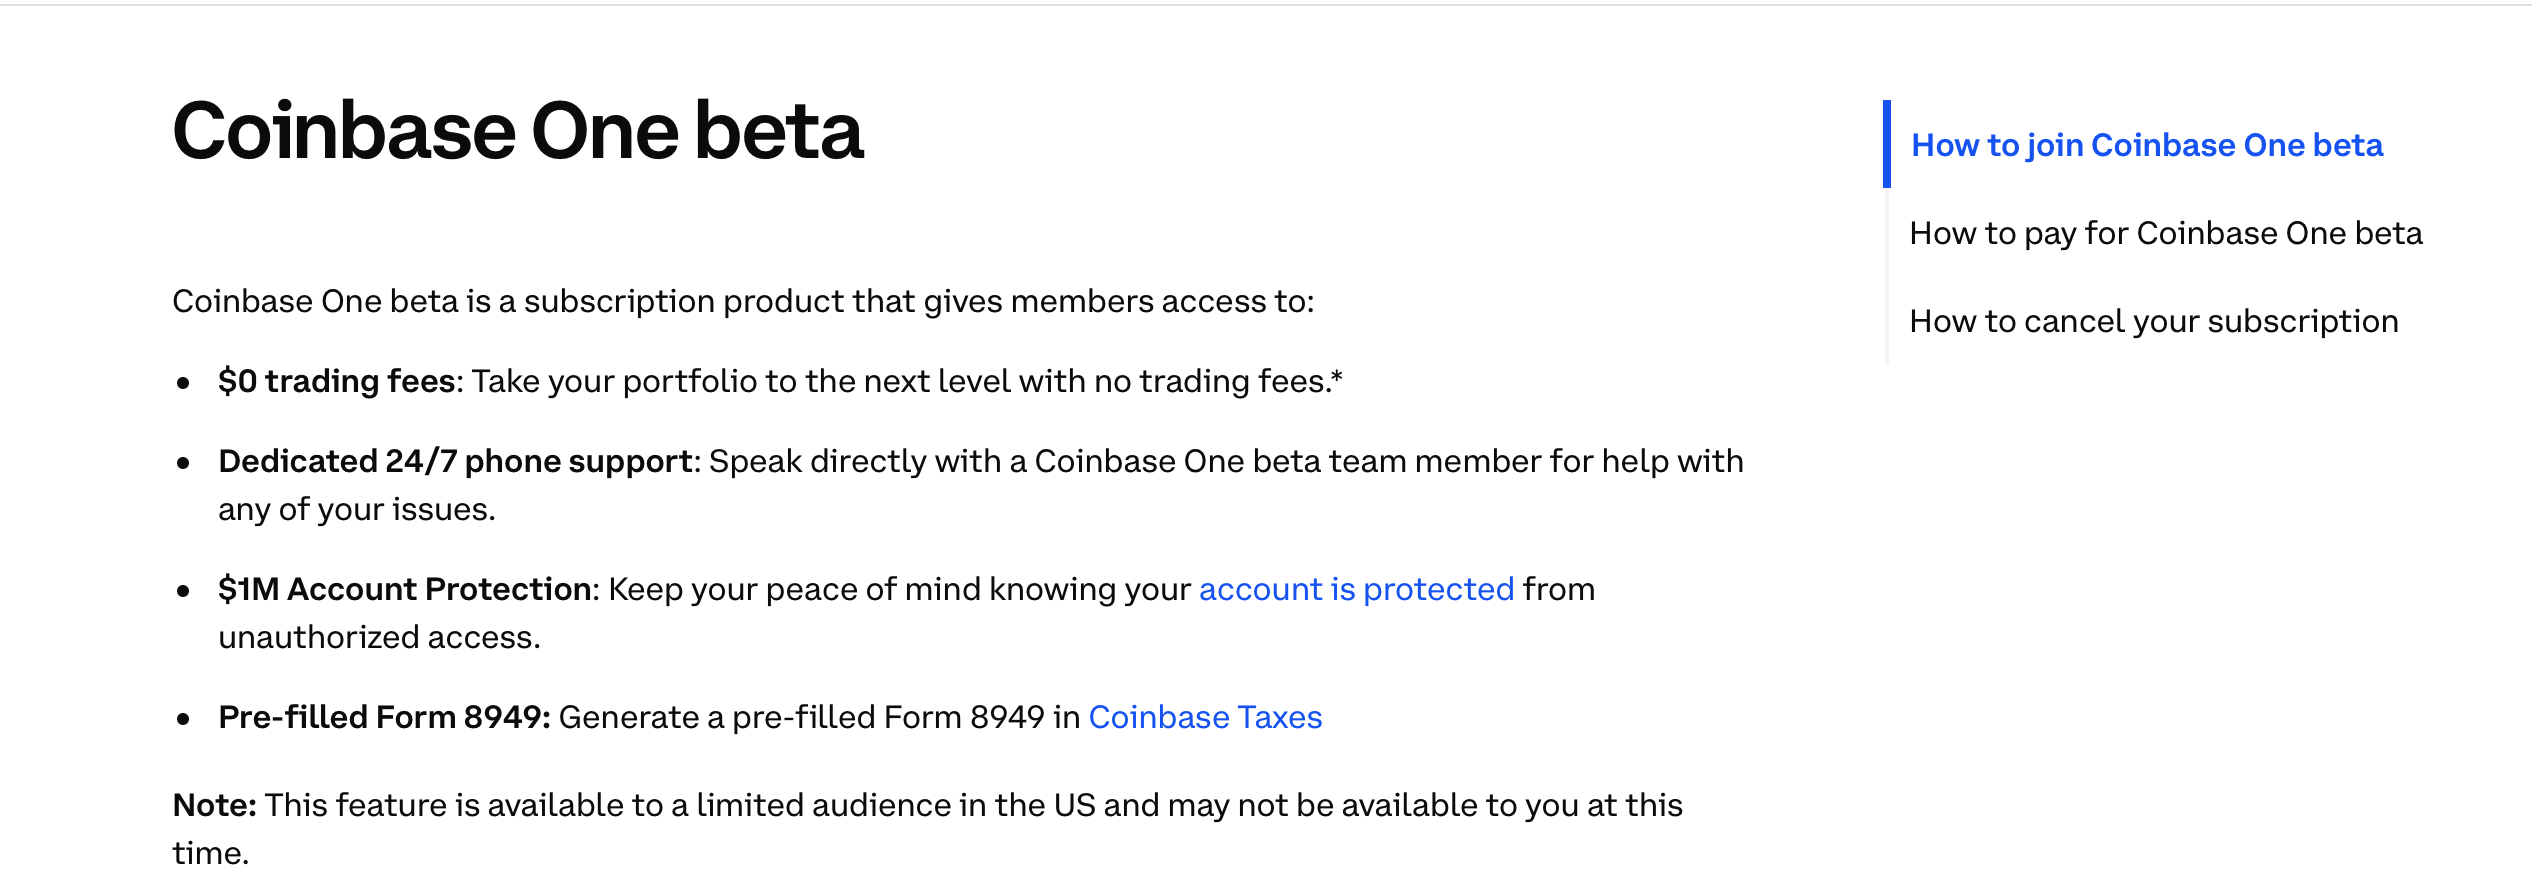Click the 'Pre-filled Form 8949:' bold label
This screenshot has height=896, width=2532.
pos(384,718)
